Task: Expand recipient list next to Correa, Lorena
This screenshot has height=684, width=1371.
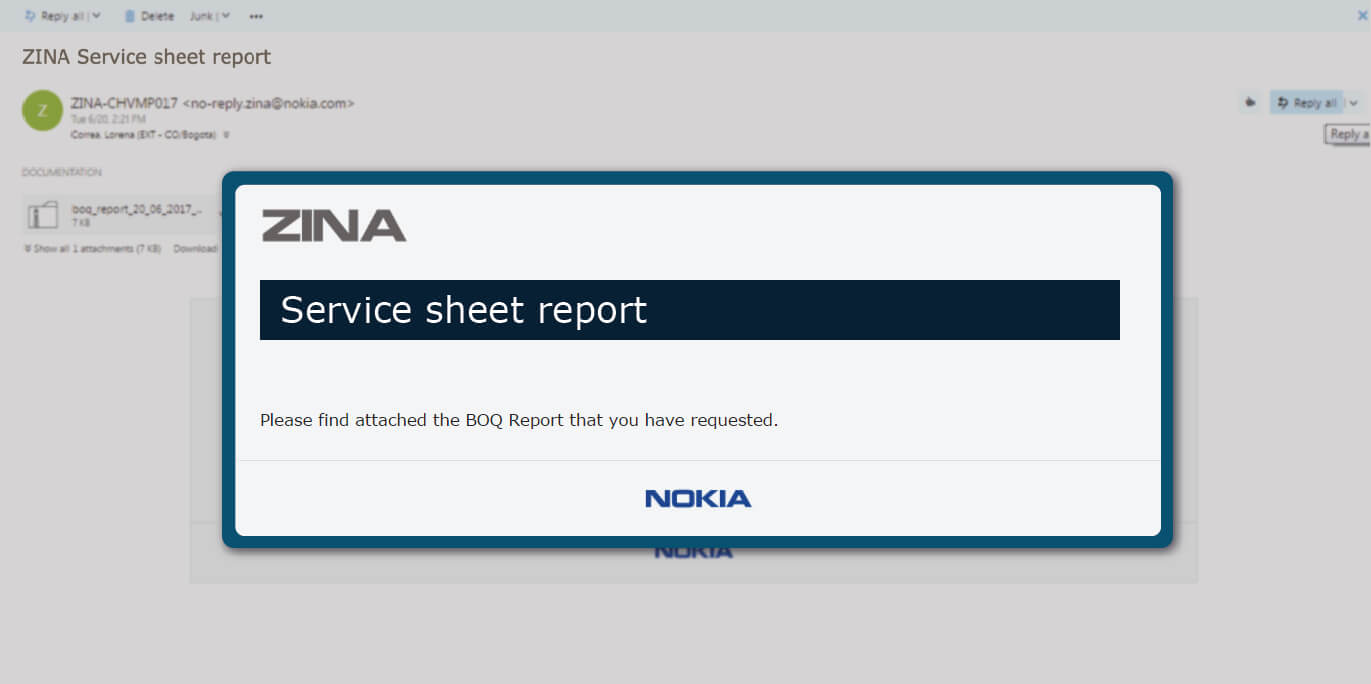Action: coord(226,134)
